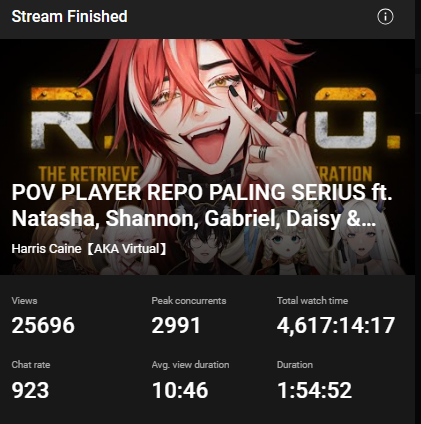Click the 25696 views value
The height and width of the screenshot is (424, 421).
point(43,325)
